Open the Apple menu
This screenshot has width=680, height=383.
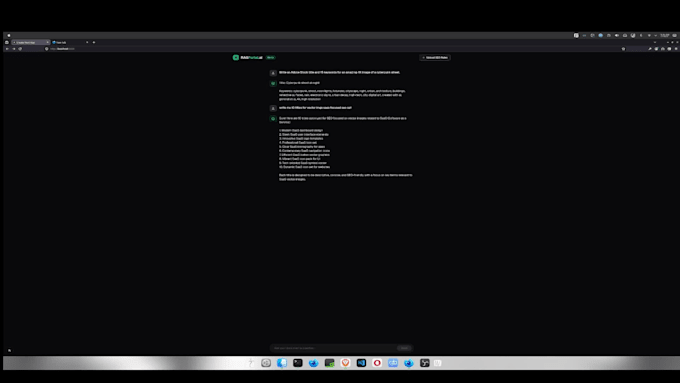9,36
